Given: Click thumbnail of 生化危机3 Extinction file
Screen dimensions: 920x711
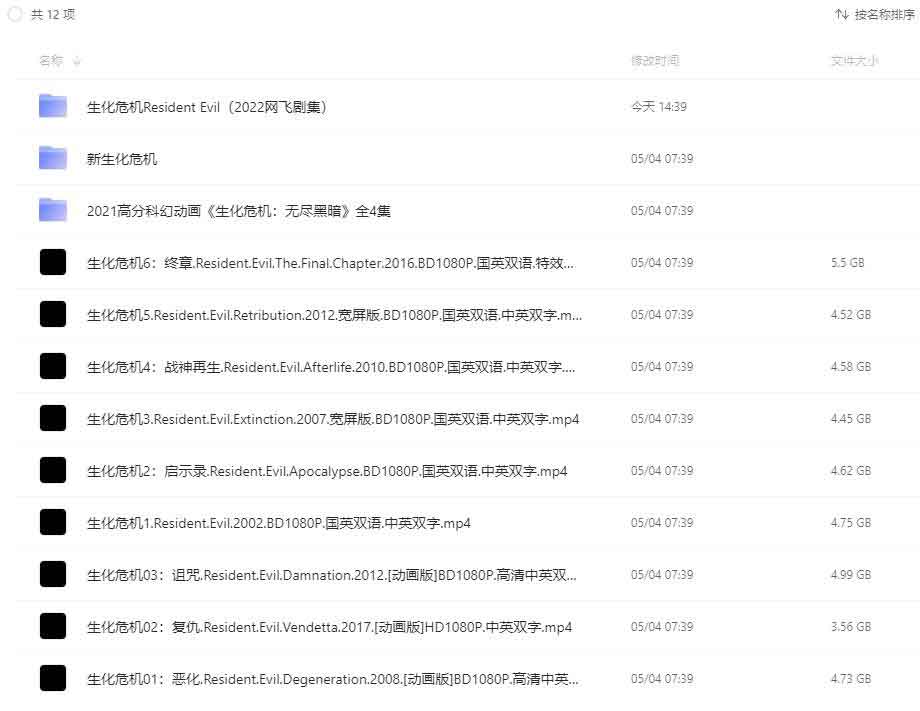Looking at the screenshot, I should pyautogui.click(x=53, y=418).
